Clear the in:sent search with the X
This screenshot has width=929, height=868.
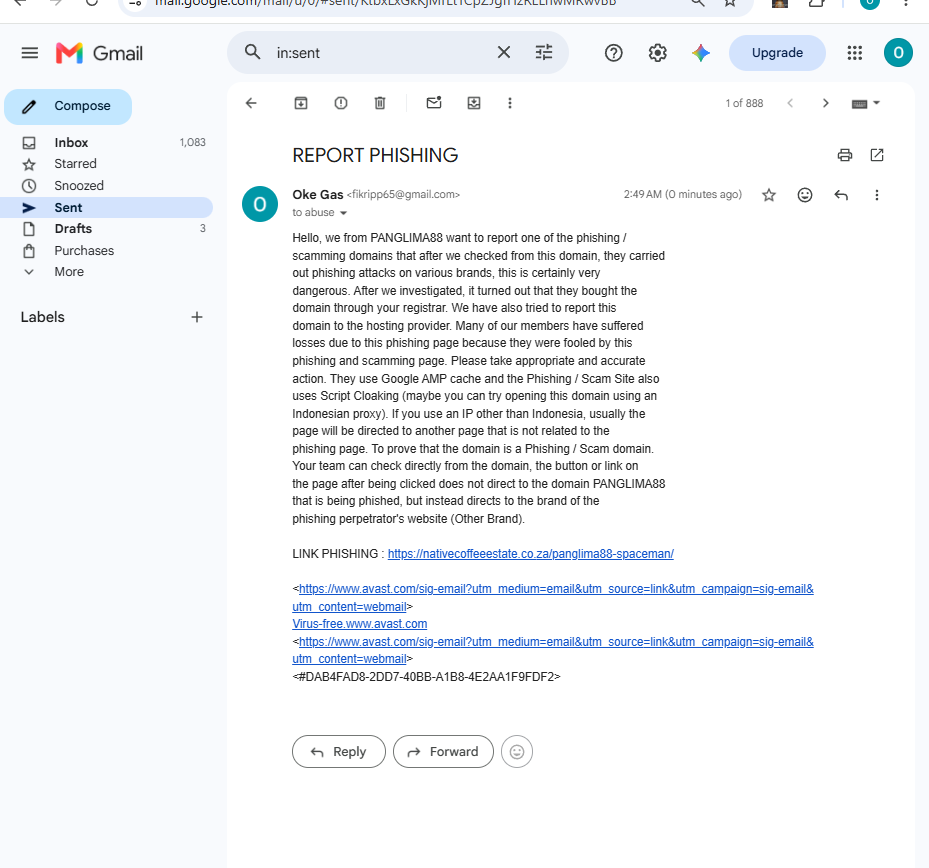[x=504, y=52]
